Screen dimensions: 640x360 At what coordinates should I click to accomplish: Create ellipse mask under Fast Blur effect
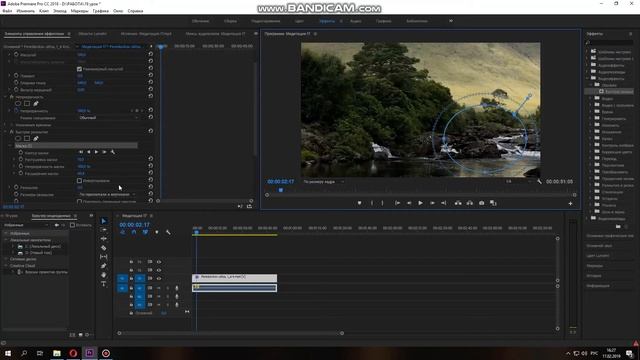click(x=18, y=139)
